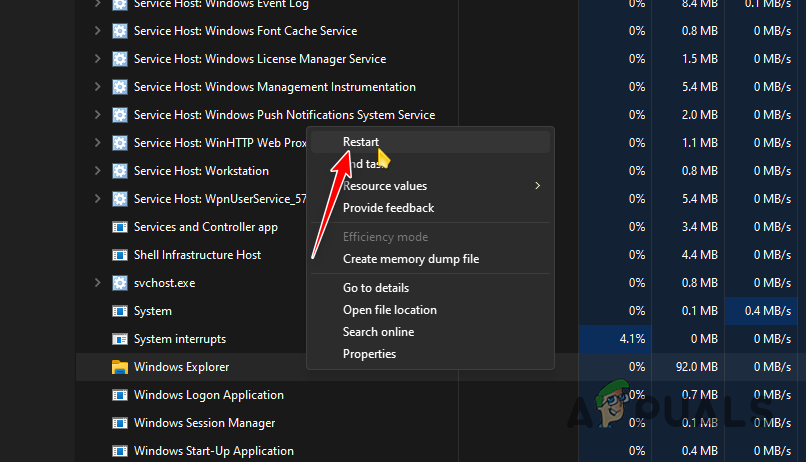Screen dimensions: 806x462
Task: Click the Service Host: Workstation gear icon
Action: pyautogui.click(x=120, y=171)
